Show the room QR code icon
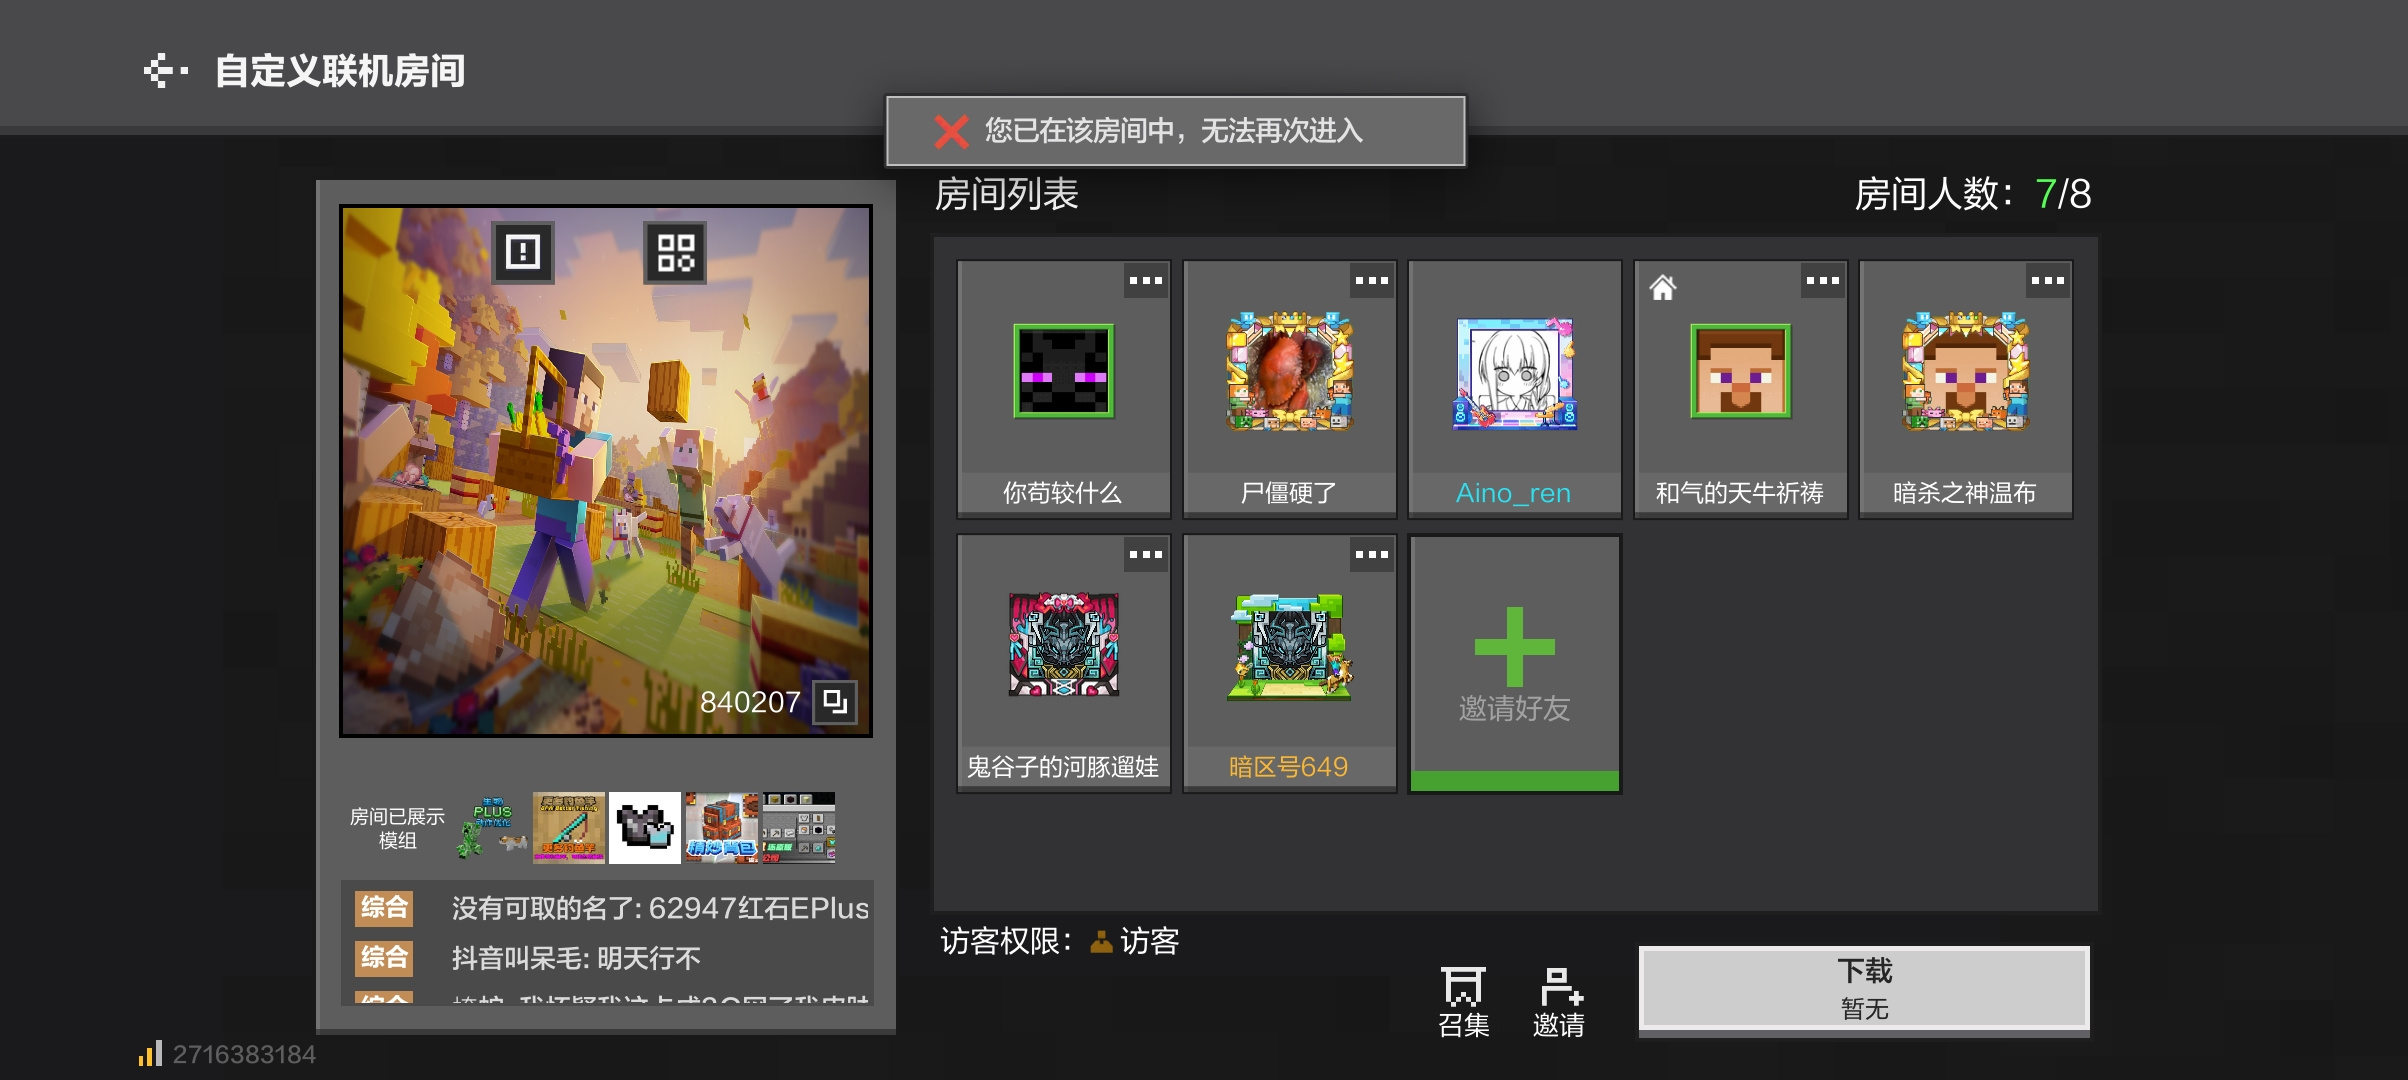Screen dimensions: 2408x1080 pyautogui.click(x=675, y=252)
